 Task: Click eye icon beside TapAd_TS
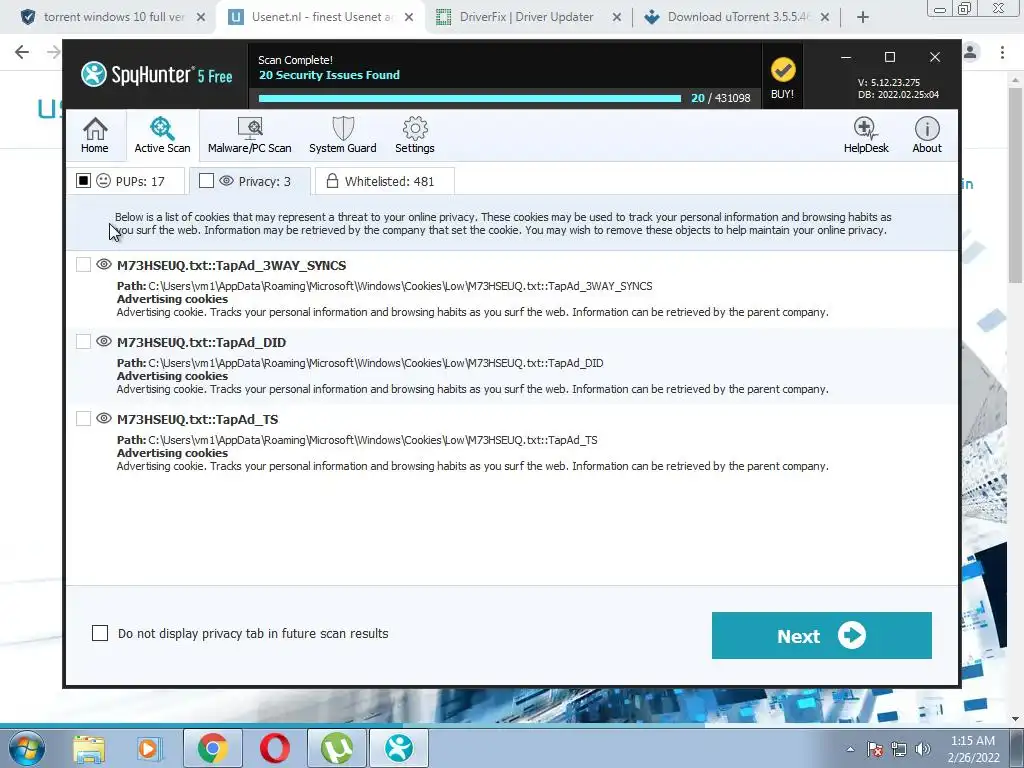click(x=104, y=419)
